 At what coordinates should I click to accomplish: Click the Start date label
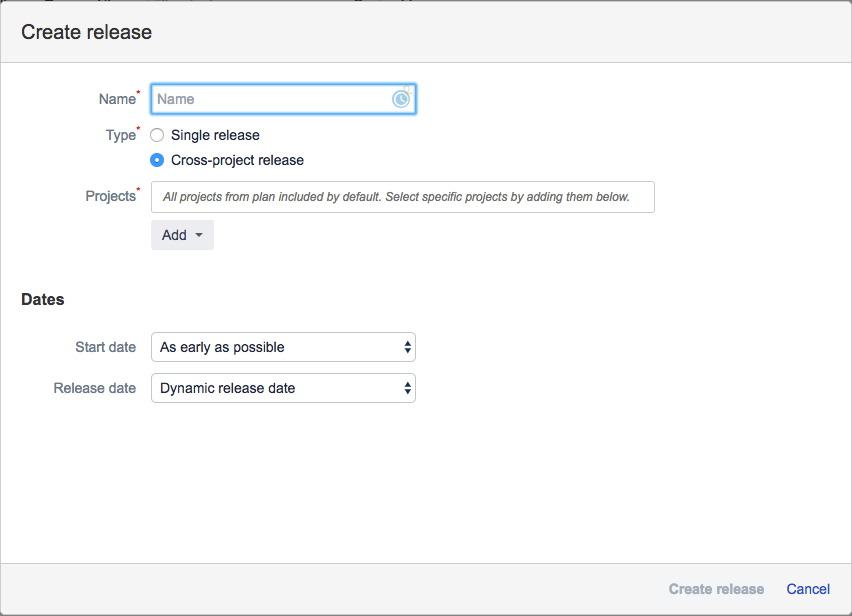[105, 347]
